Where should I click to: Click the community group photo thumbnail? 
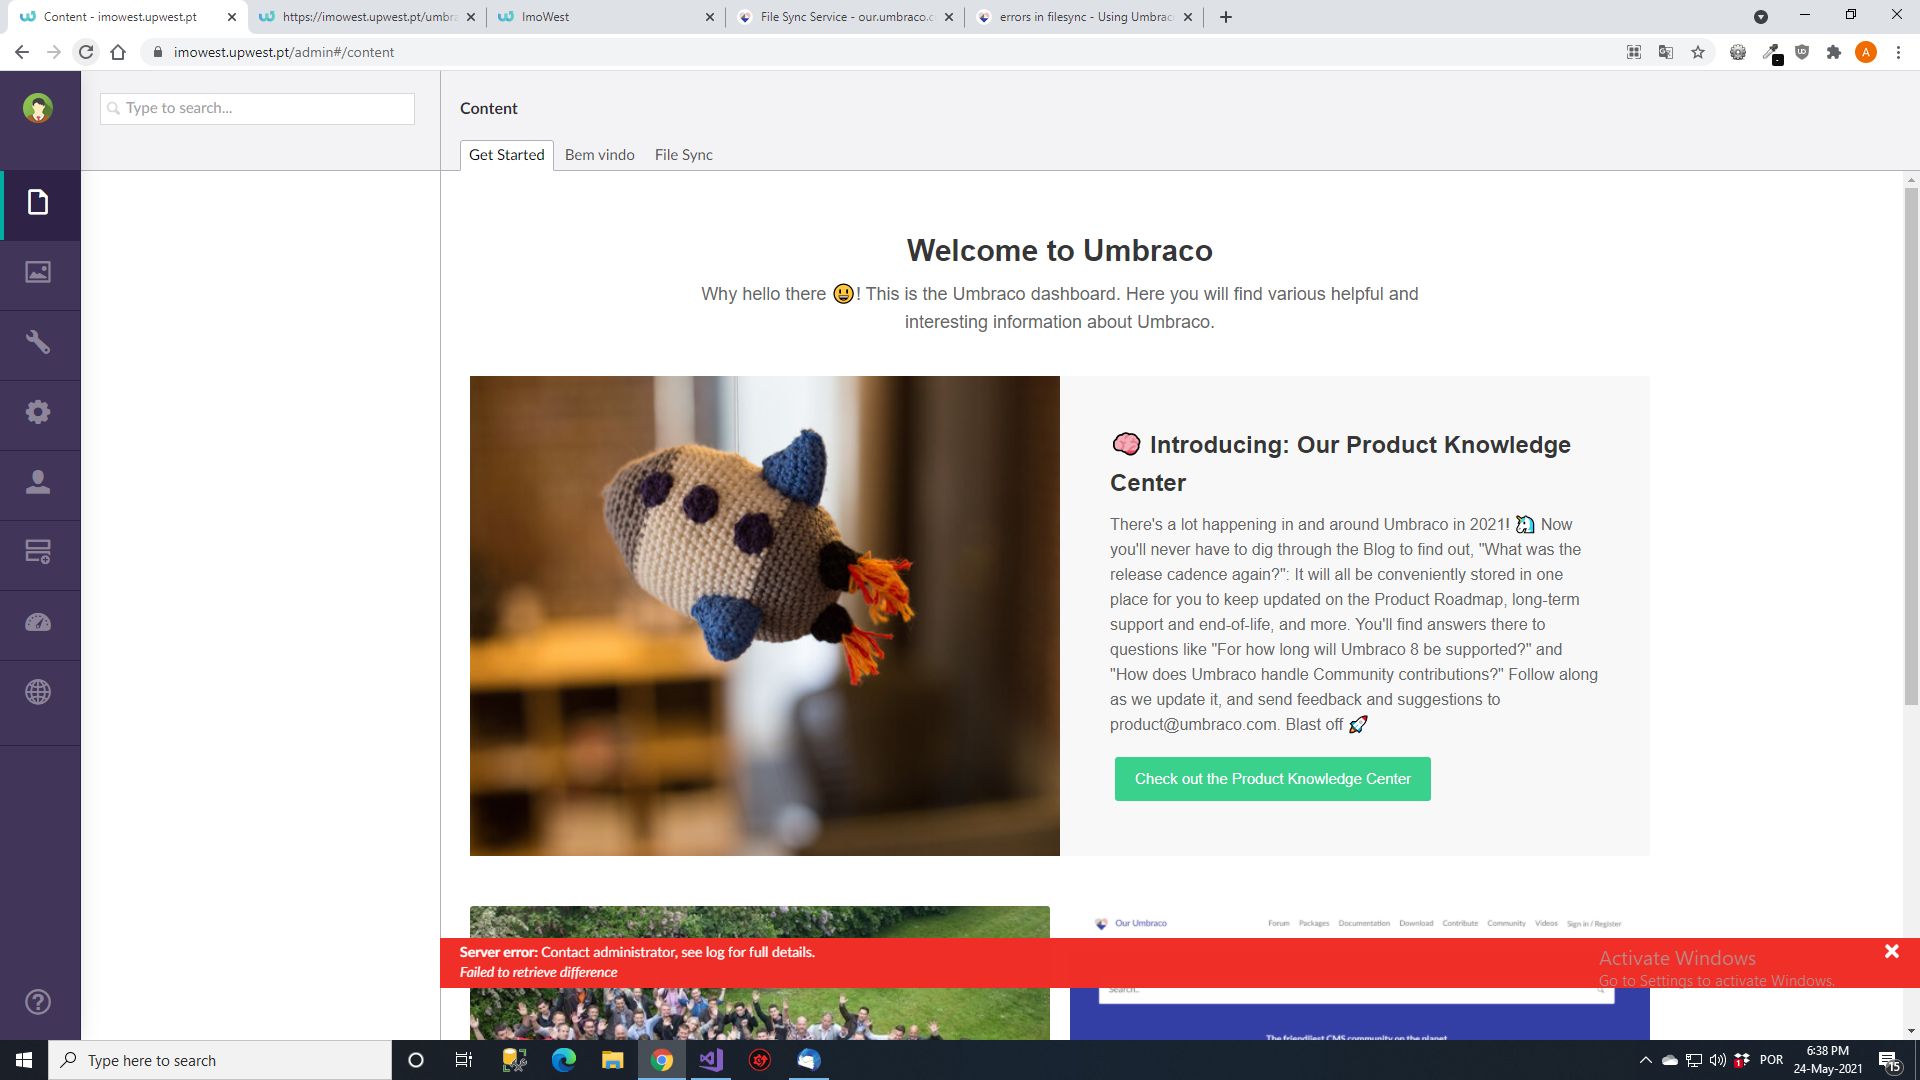(759, 973)
